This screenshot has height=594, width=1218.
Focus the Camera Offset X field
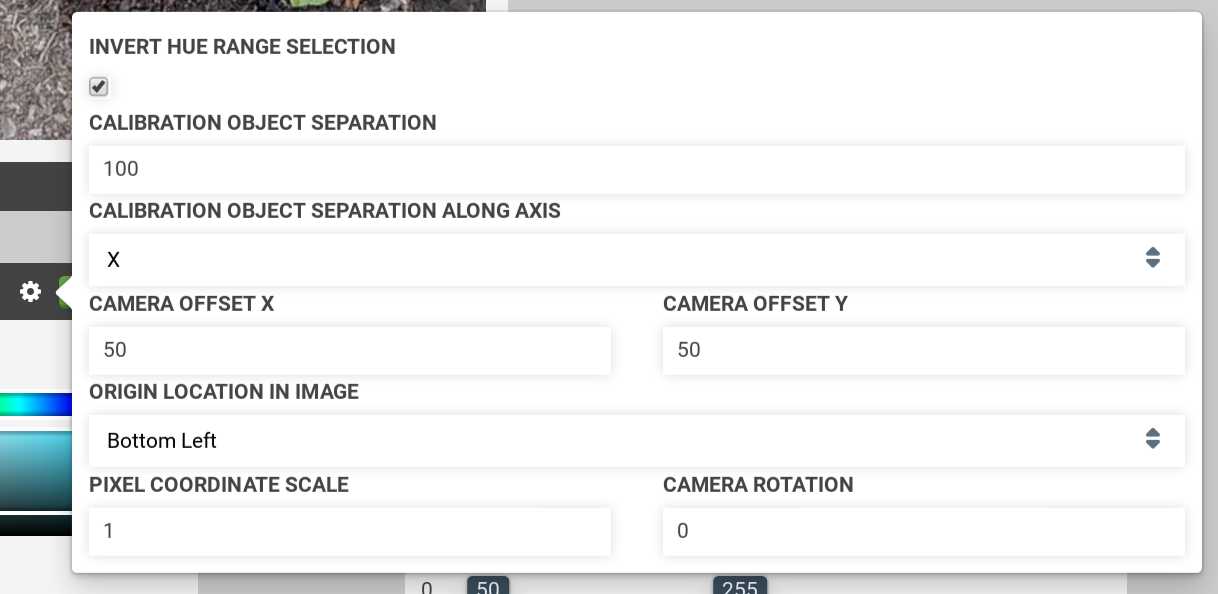pyautogui.click(x=349, y=350)
